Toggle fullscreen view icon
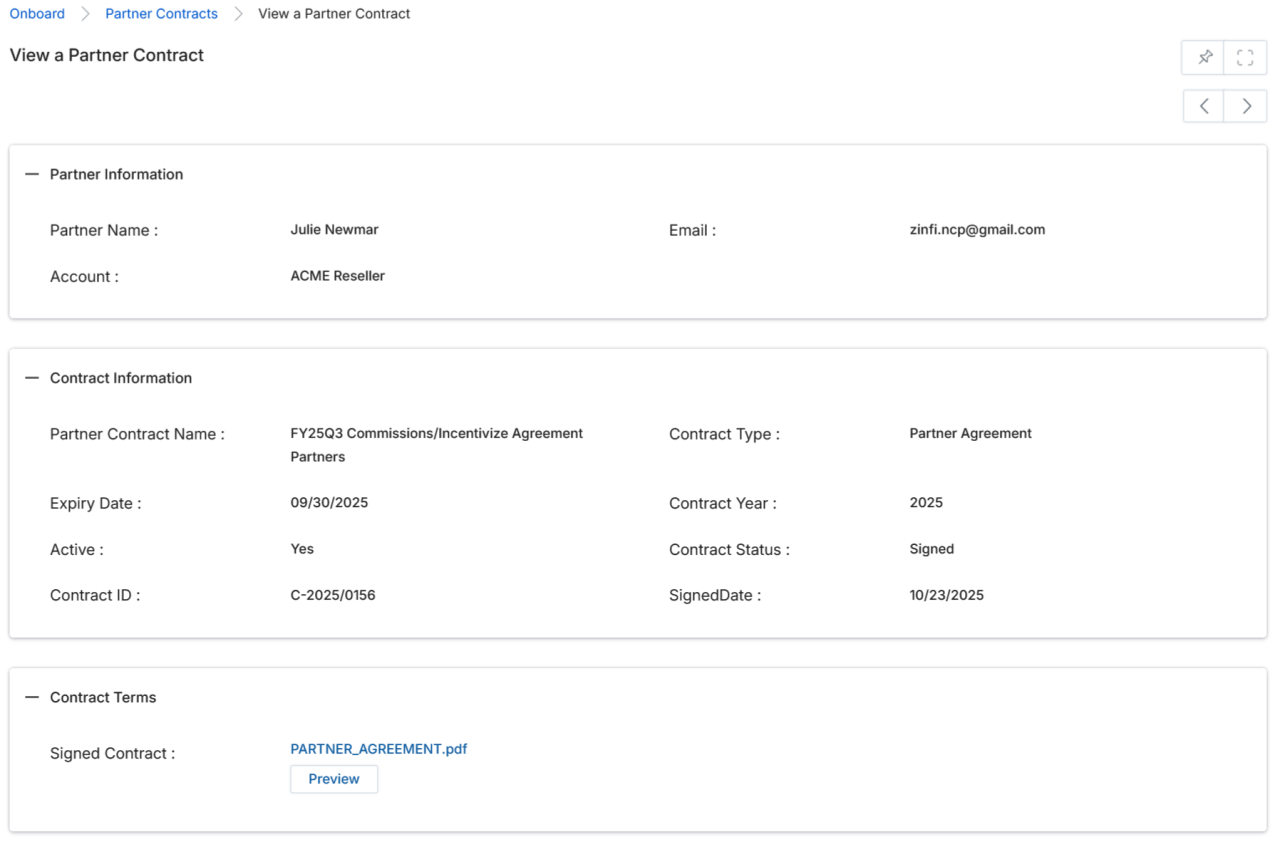 [1245, 58]
